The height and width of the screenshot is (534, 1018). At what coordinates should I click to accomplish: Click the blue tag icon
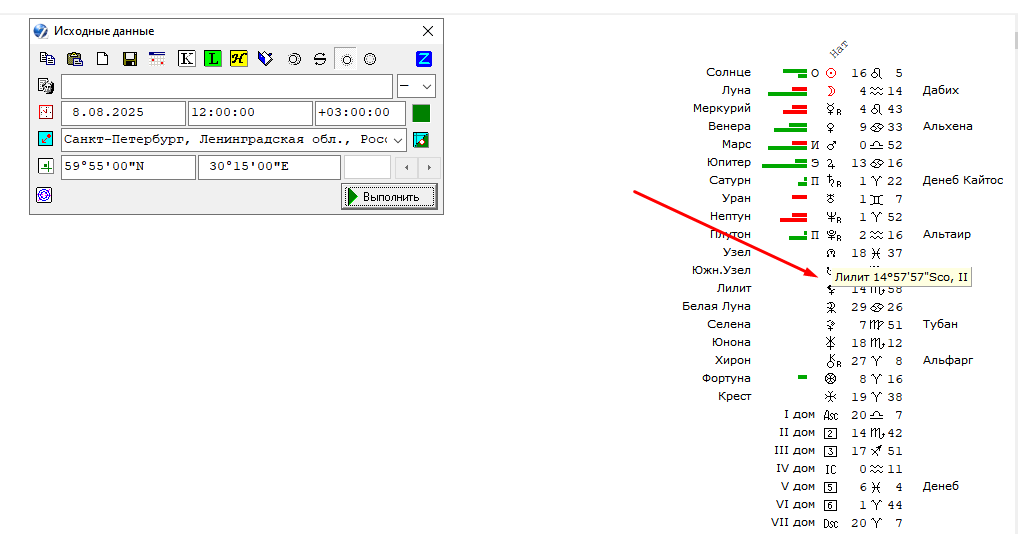[x=266, y=59]
